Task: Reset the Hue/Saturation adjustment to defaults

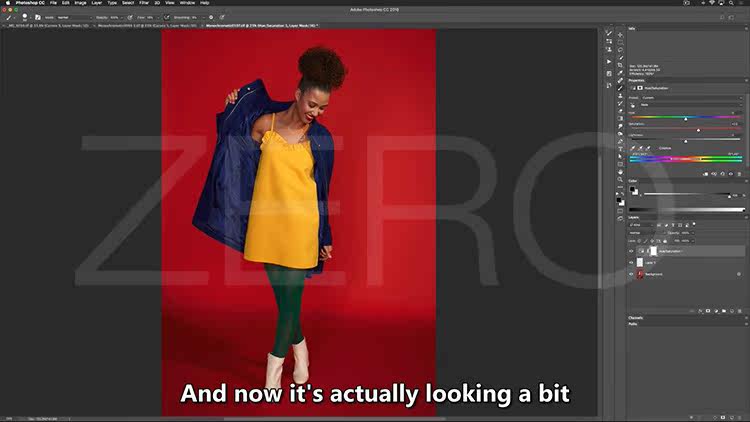Action: pos(723,174)
